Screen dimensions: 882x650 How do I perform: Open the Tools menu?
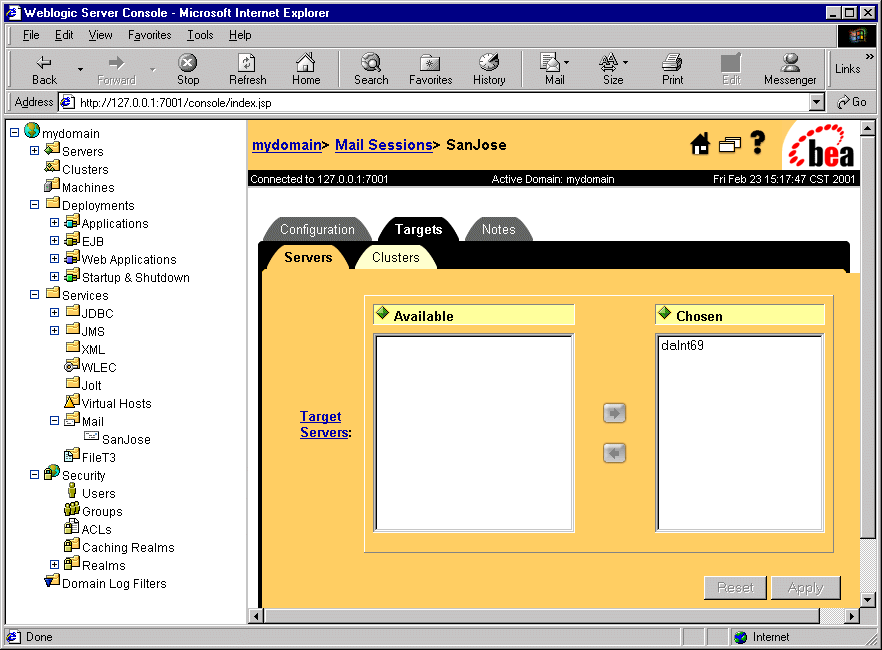pos(200,35)
